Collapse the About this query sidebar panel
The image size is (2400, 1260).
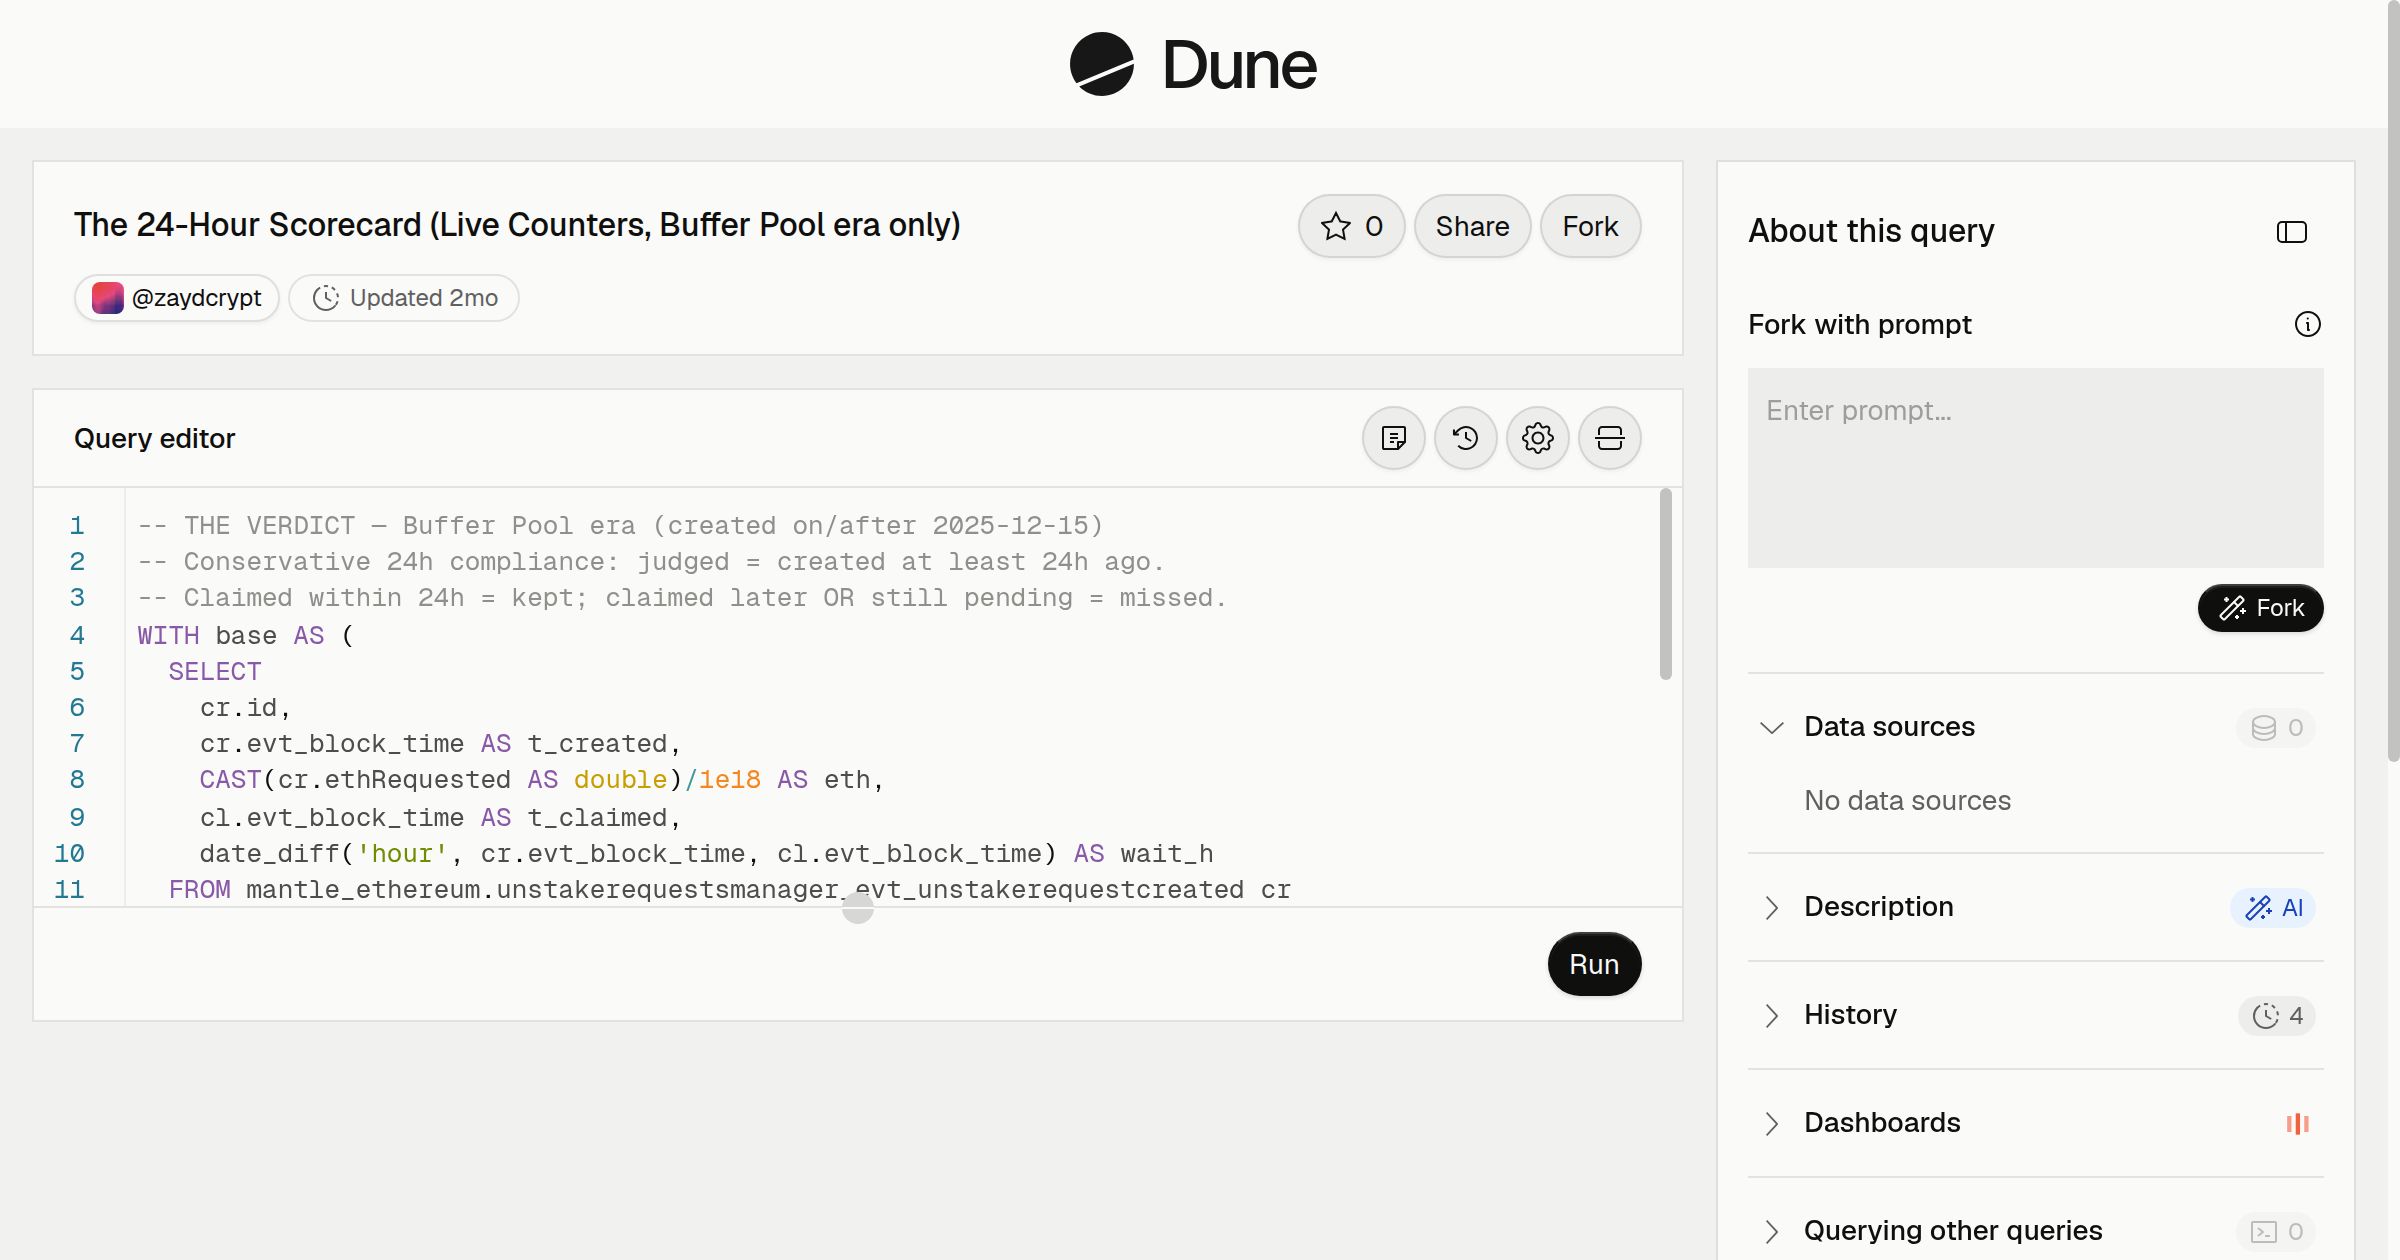pyautogui.click(x=2291, y=232)
